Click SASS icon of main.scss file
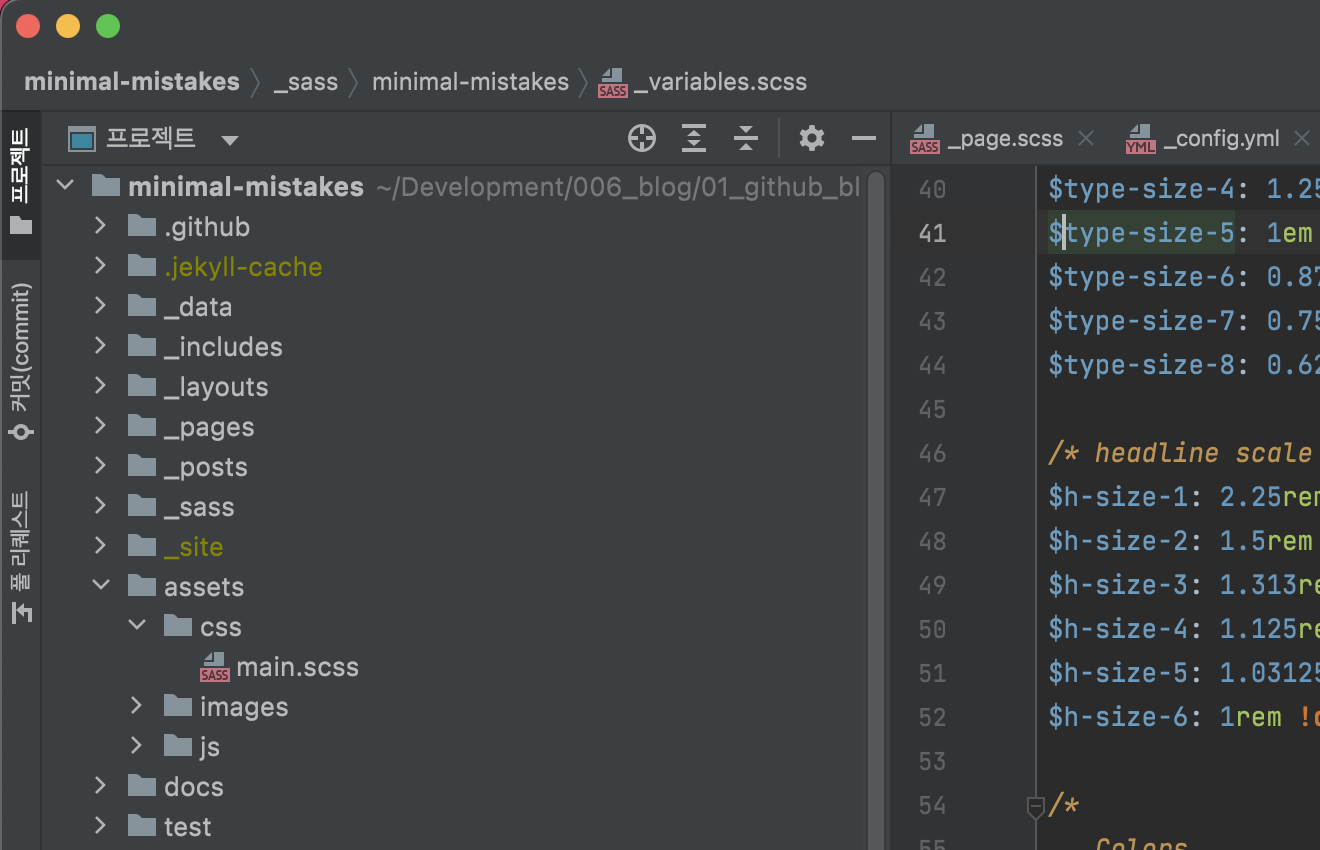 pyautogui.click(x=215, y=667)
